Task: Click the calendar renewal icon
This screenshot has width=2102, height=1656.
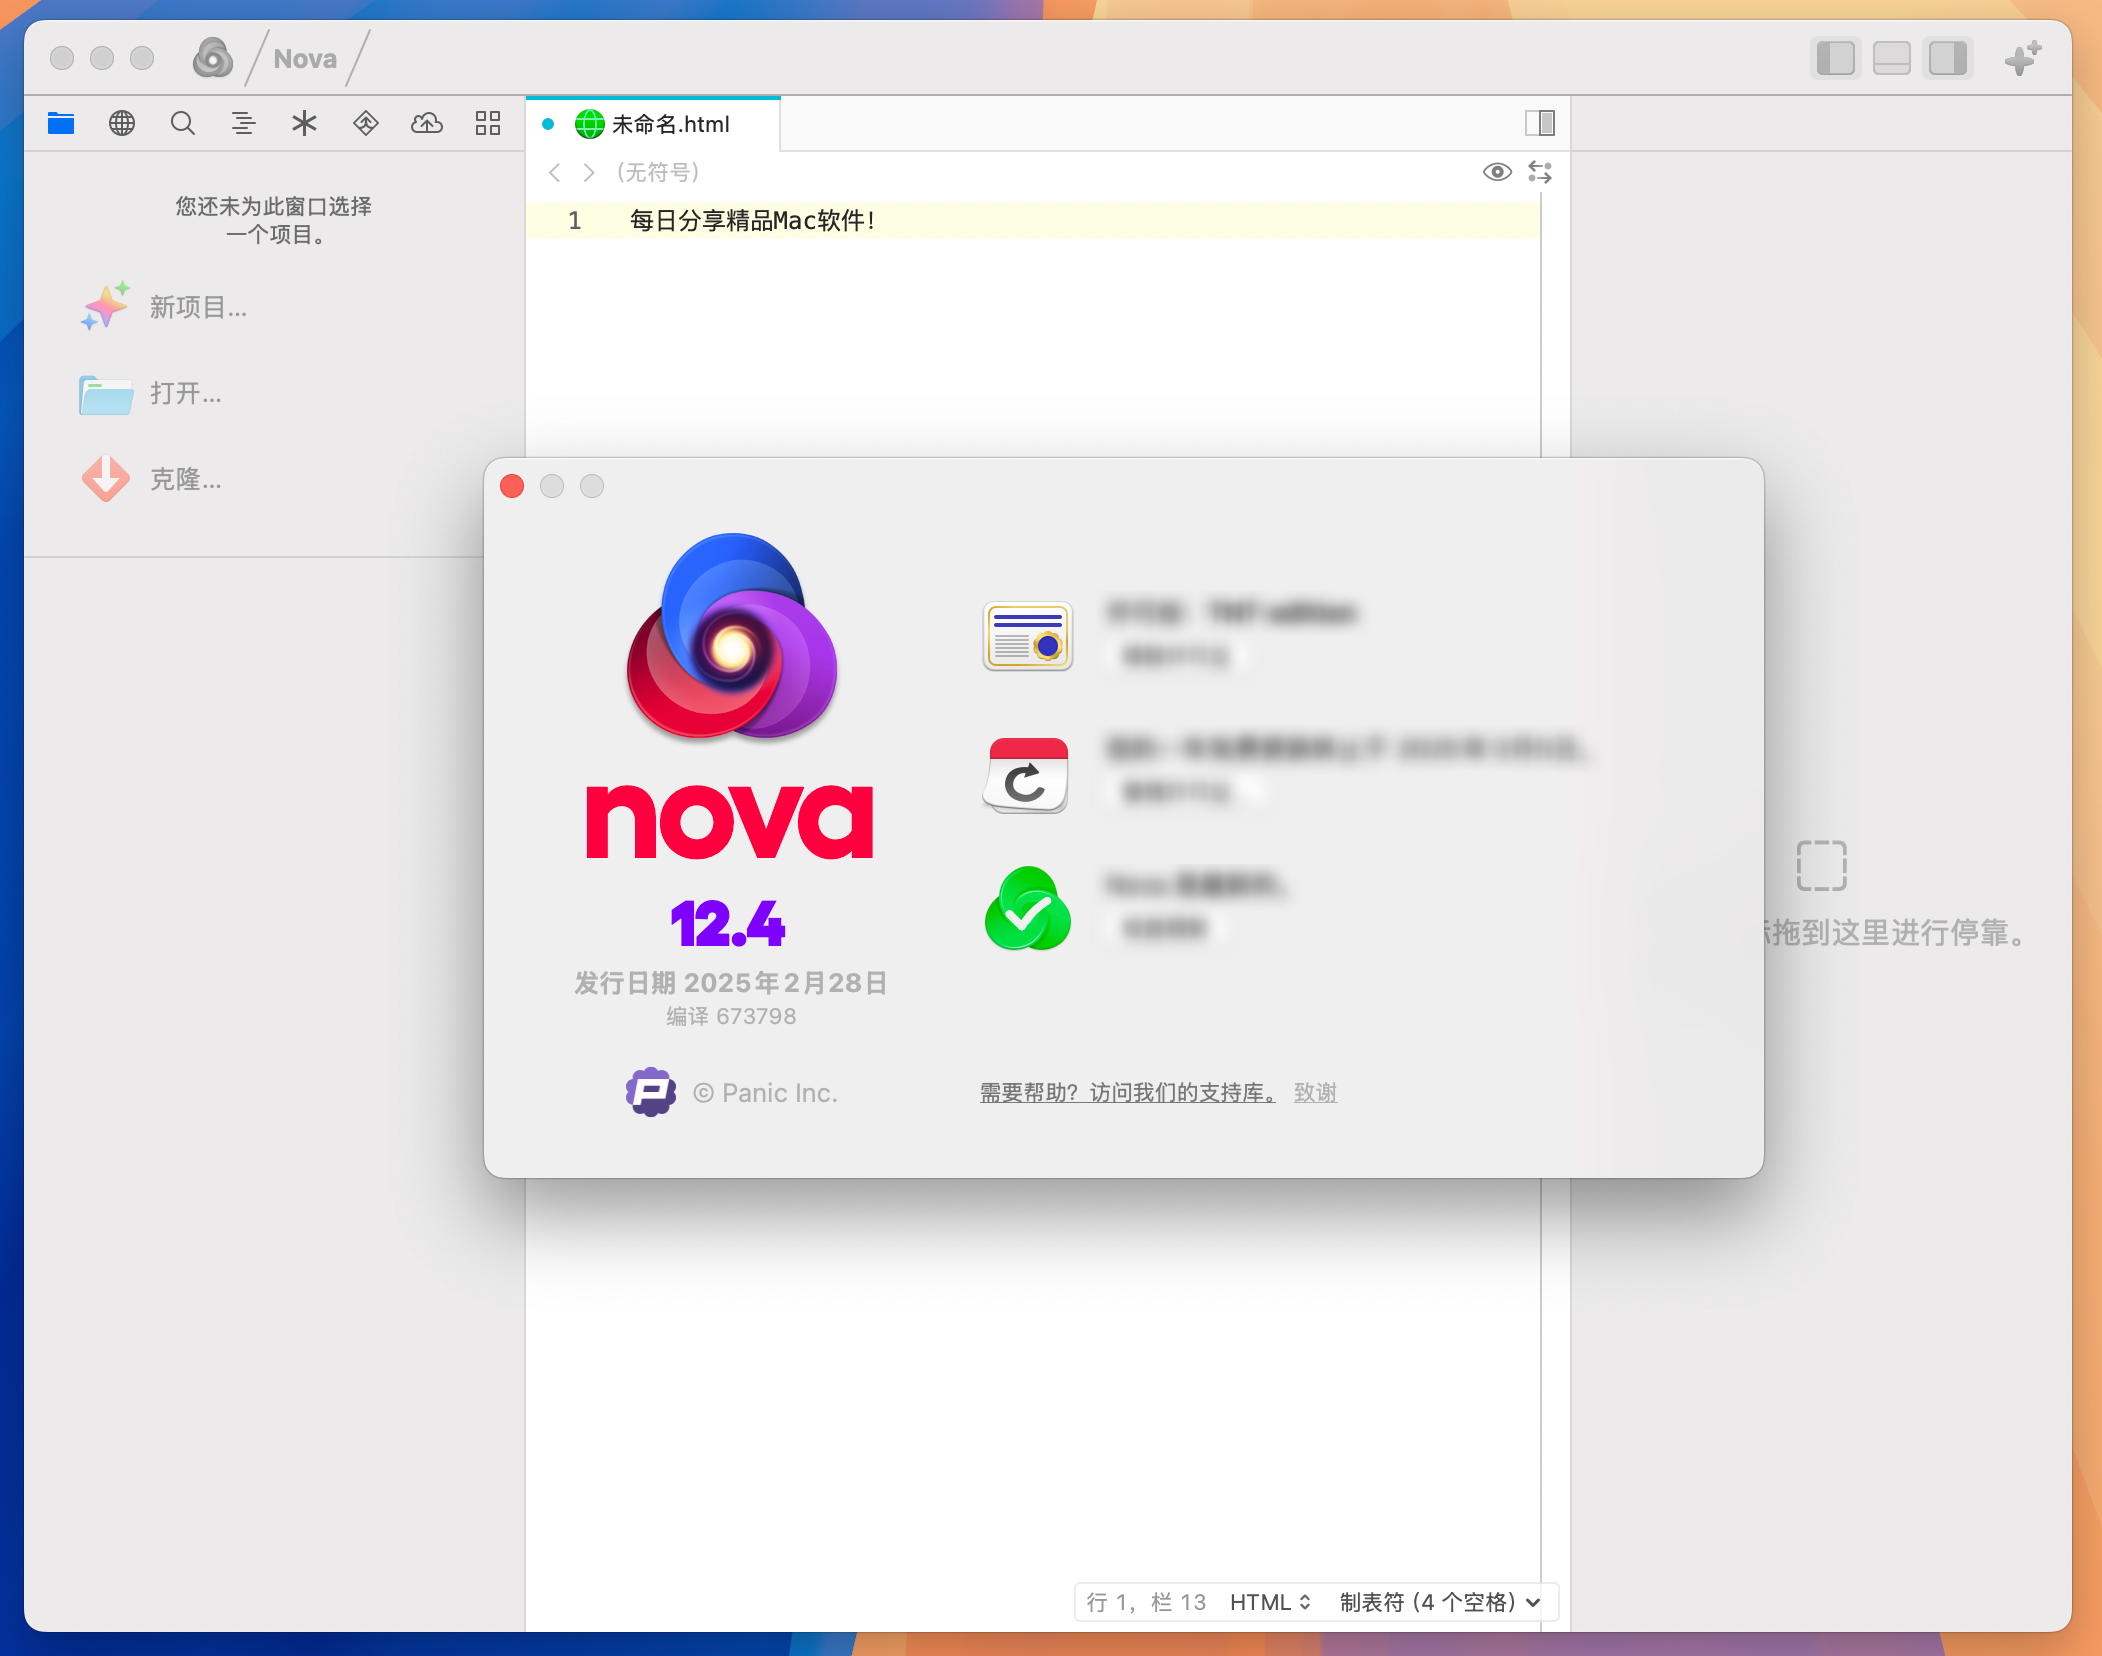Action: (x=1028, y=775)
